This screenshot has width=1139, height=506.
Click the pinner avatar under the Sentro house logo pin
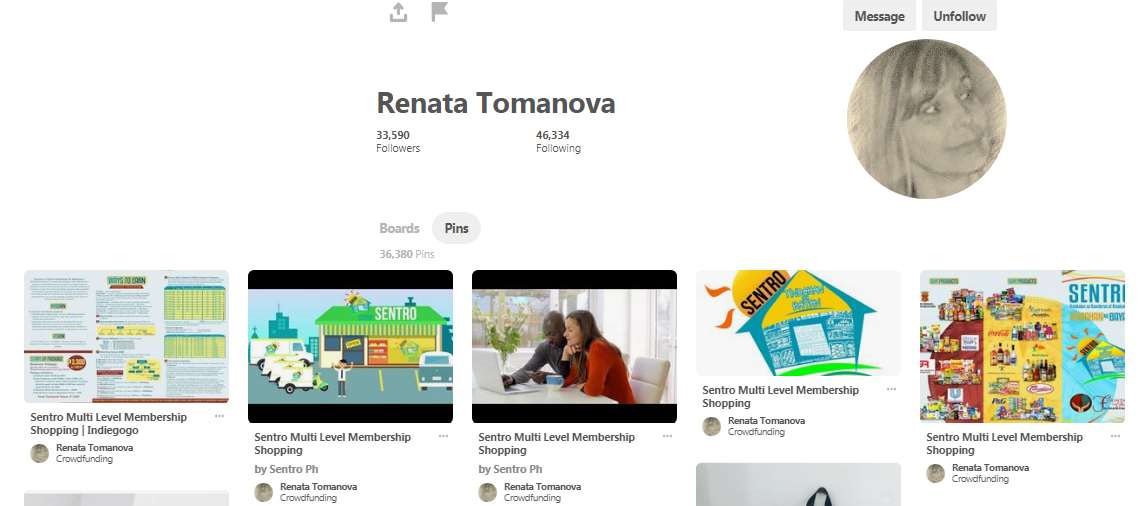712,426
